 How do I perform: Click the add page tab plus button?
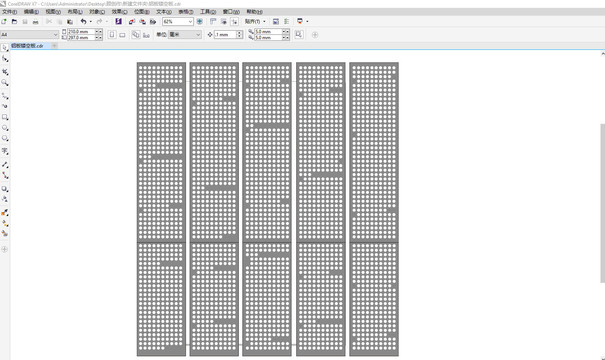tap(55, 46)
